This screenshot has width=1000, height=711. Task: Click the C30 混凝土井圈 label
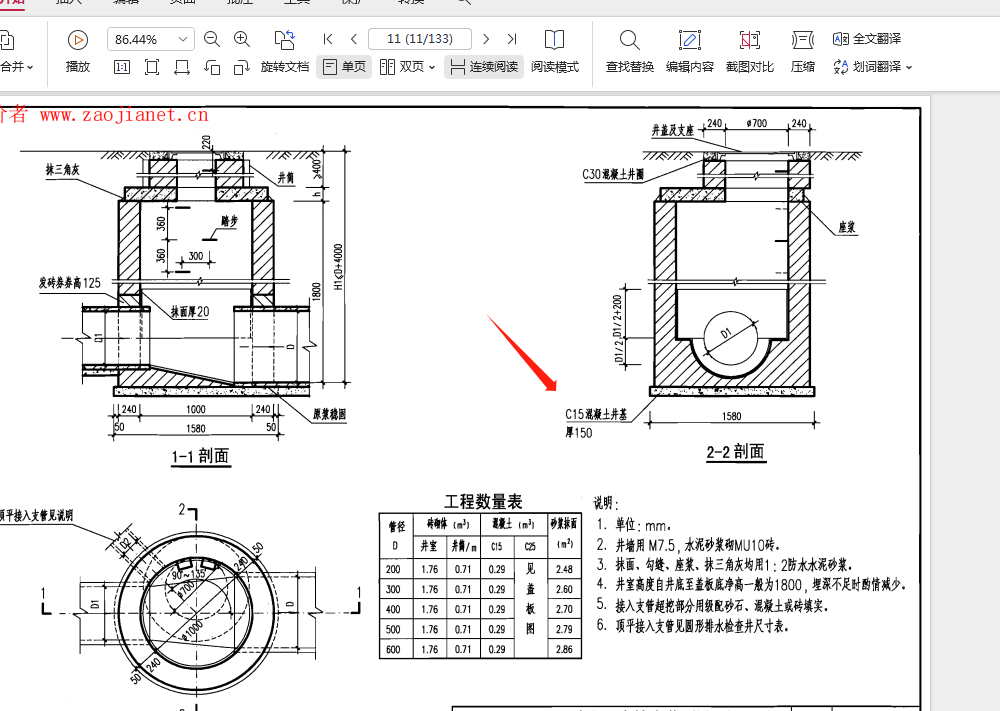(x=613, y=174)
